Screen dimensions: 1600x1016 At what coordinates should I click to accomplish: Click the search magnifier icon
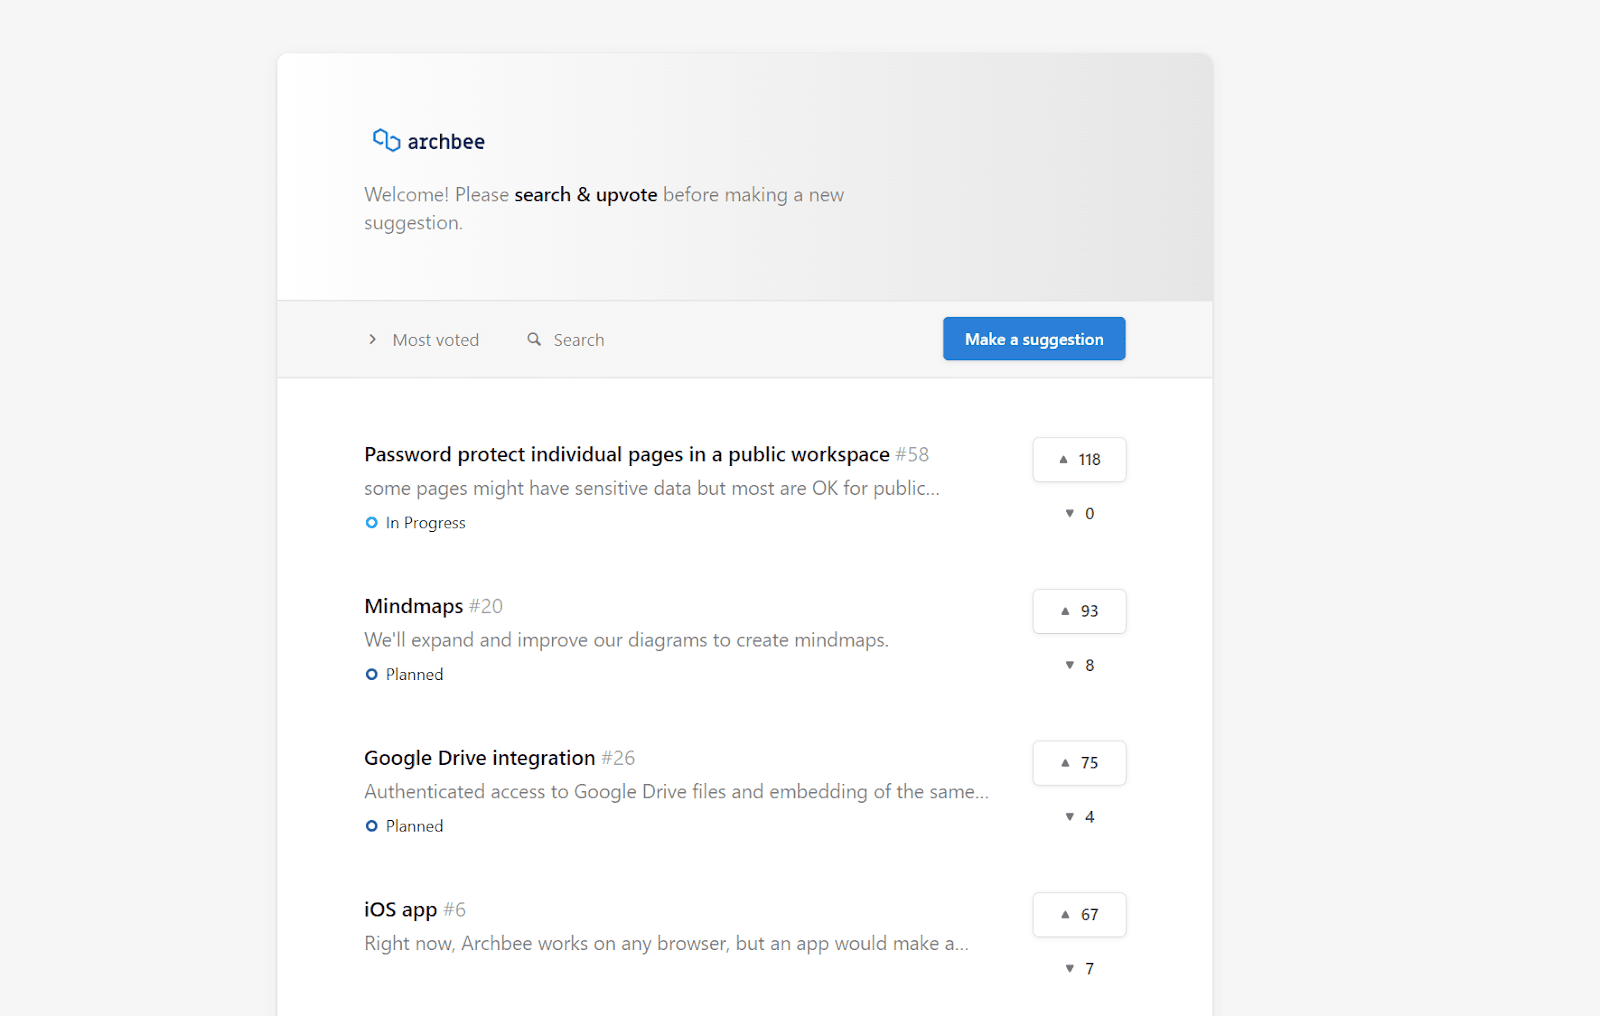(534, 340)
